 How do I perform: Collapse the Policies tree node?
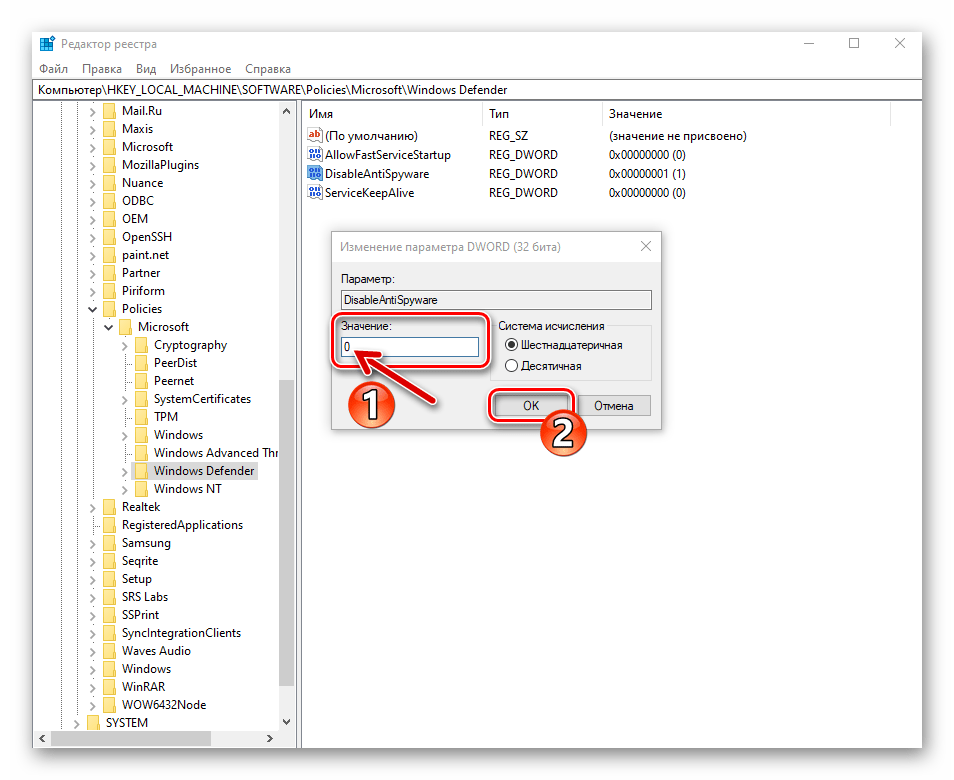(92, 309)
